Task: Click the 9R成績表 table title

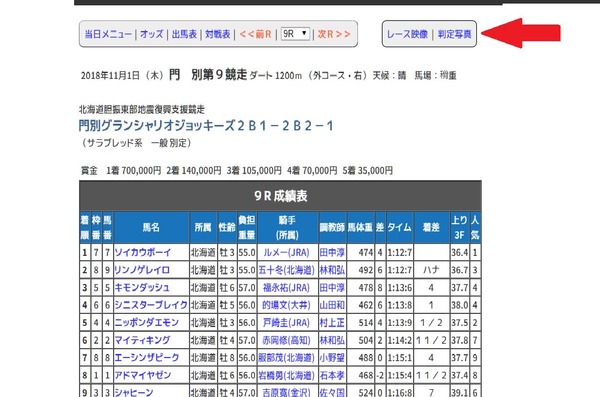Action: [x=280, y=196]
